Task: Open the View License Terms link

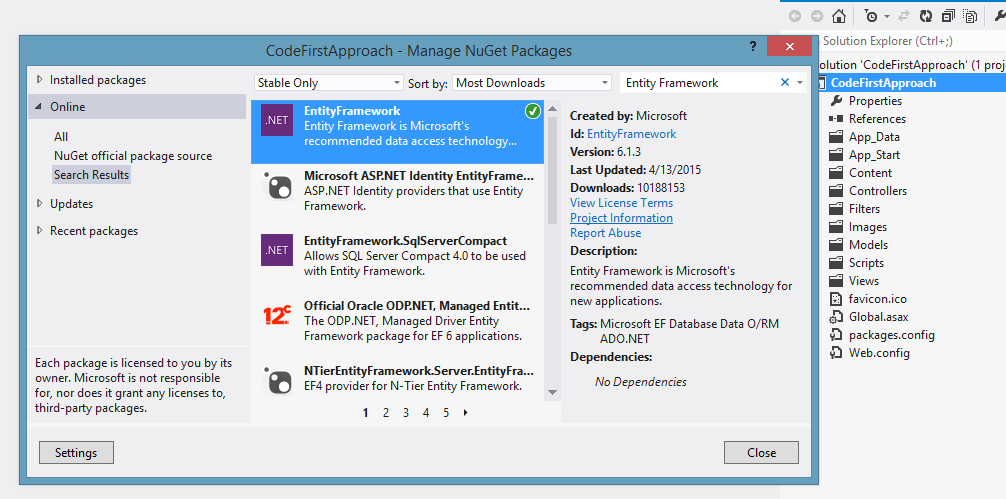Action: (621, 203)
